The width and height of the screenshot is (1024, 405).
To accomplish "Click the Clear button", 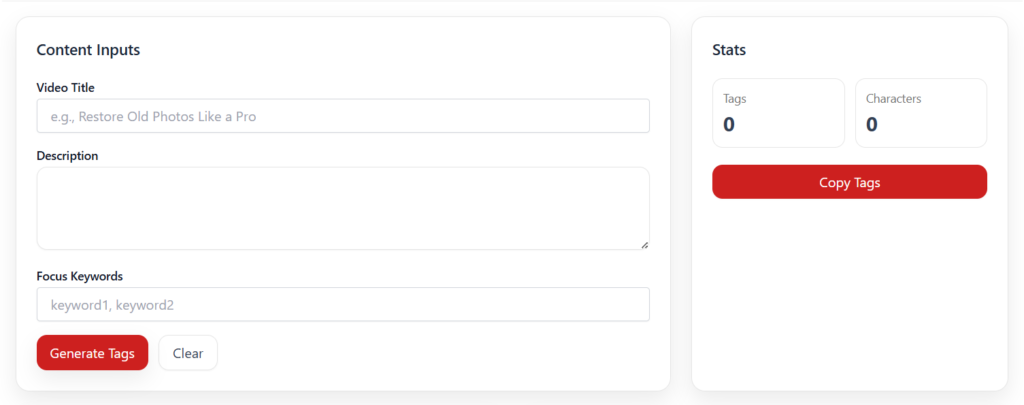I will (x=188, y=353).
